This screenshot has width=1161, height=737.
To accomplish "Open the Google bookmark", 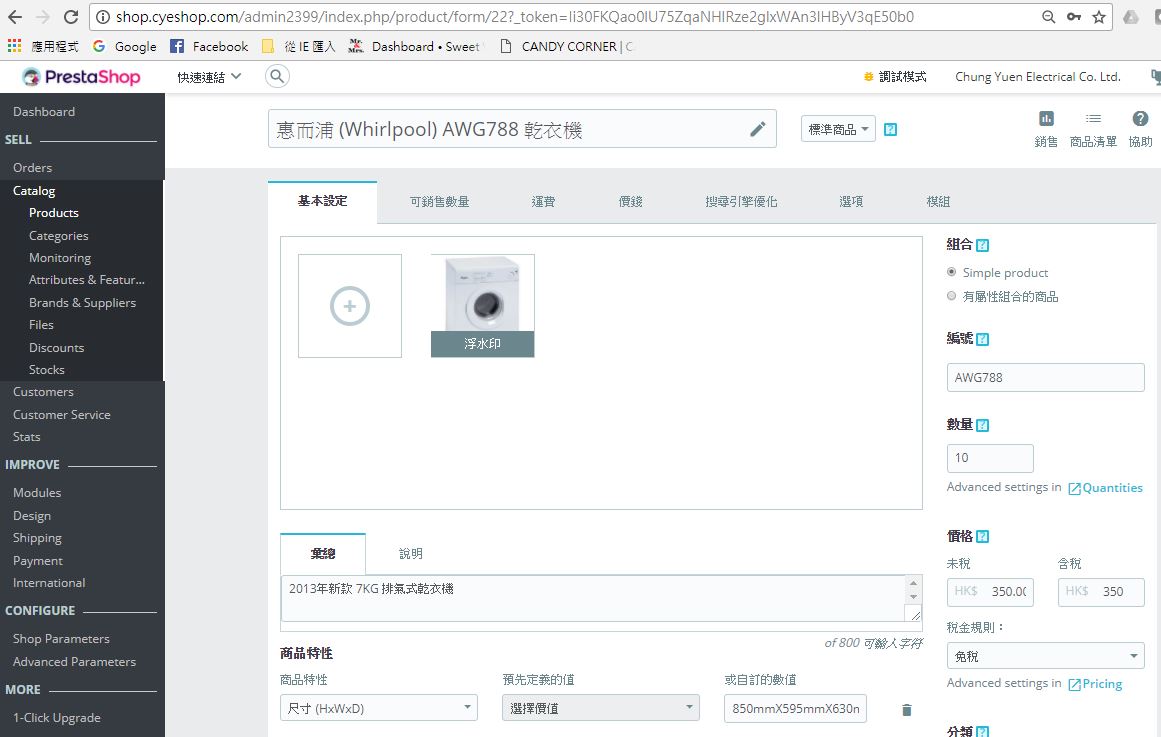I will pyautogui.click(x=124, y=46).
